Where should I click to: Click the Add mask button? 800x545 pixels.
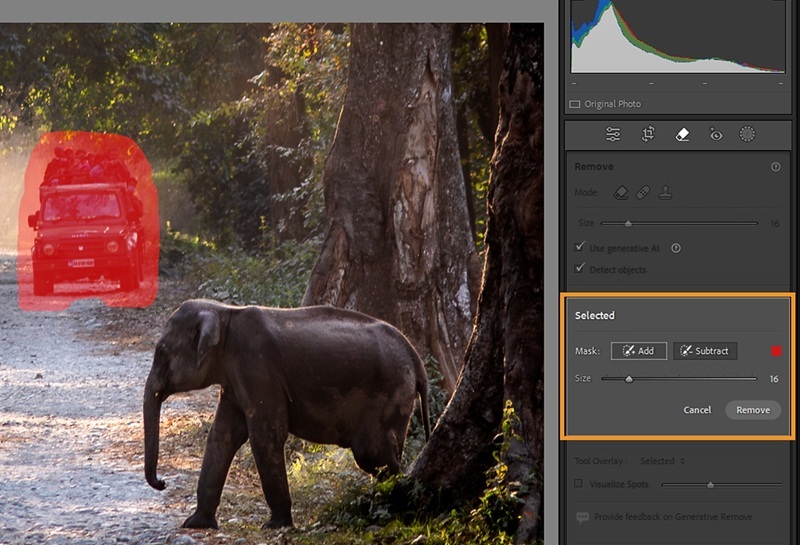(639, 351)
